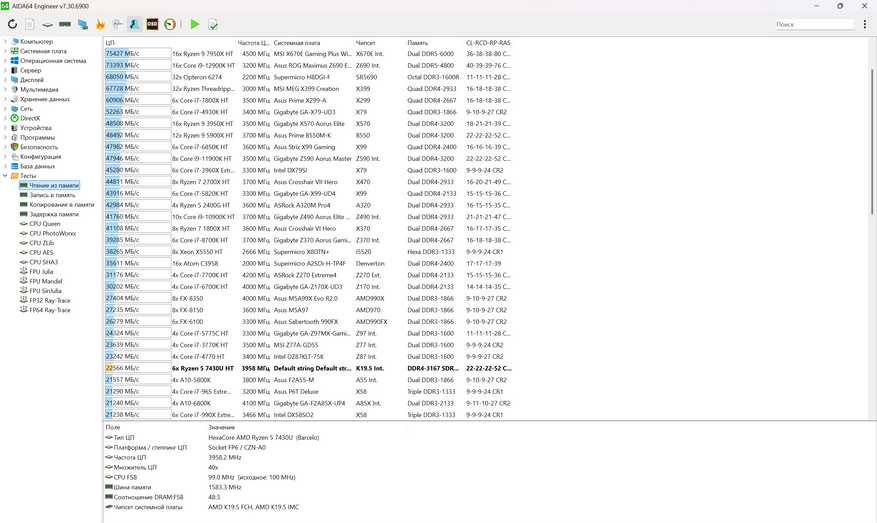The width and height of the screenshot is (877, 523).
Task: Select the 22566 МБ/с Ryzen 5 7430U row
Action: pos(308,368)
